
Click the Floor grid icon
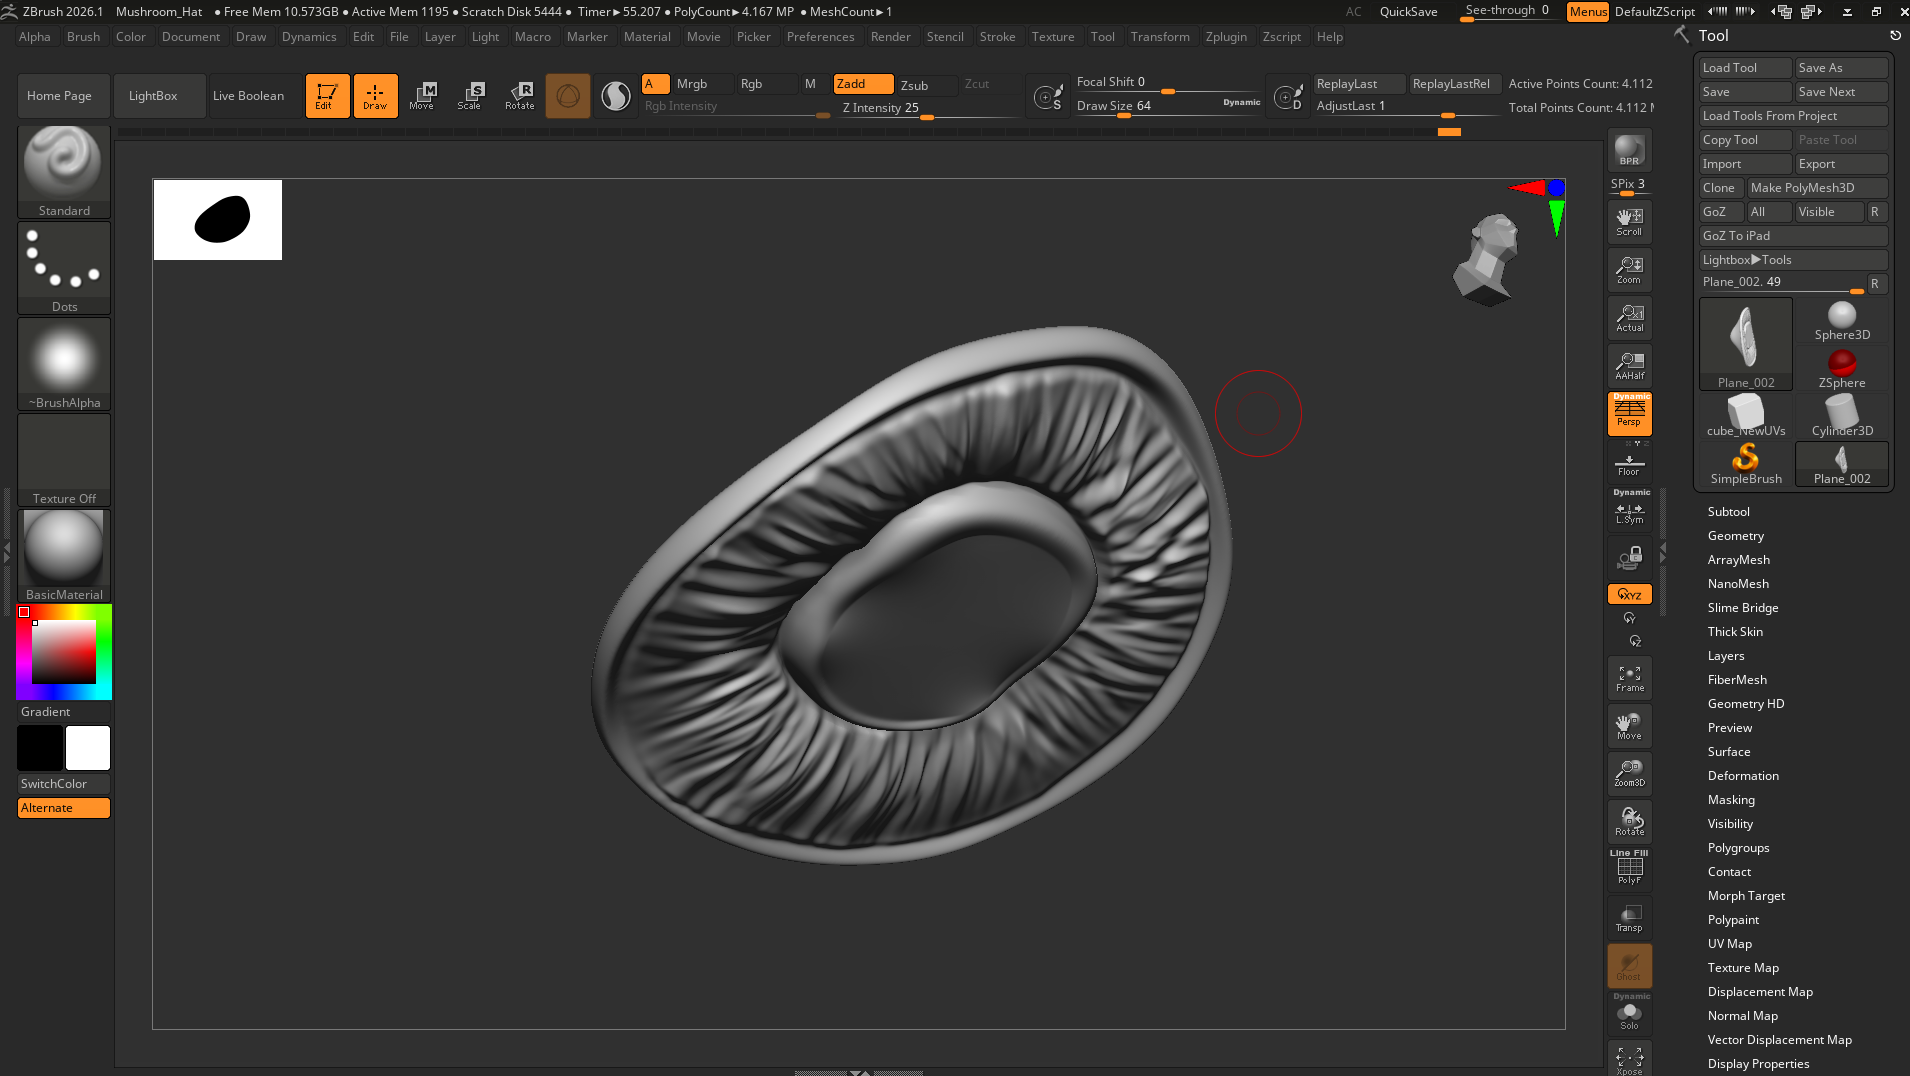point(1629,464)
